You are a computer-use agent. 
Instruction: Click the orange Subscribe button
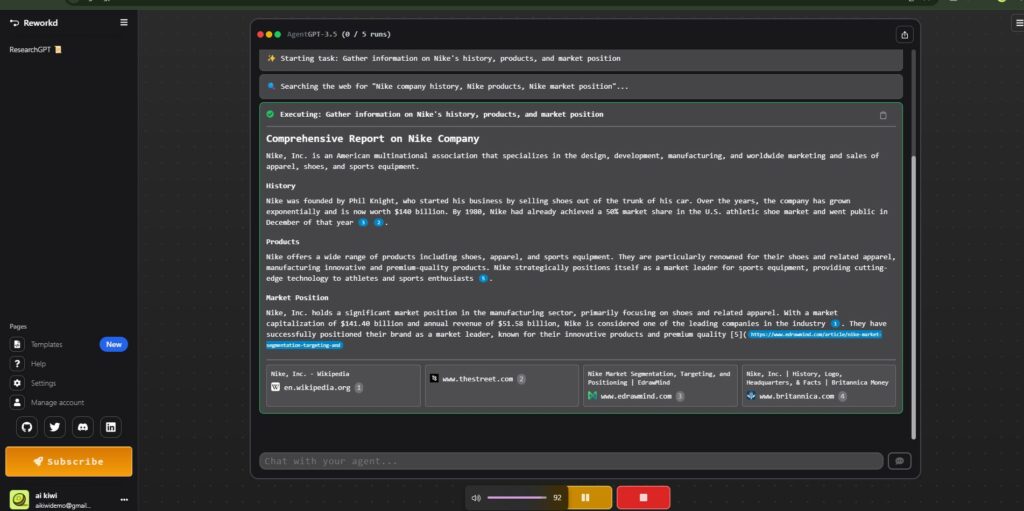69,461
